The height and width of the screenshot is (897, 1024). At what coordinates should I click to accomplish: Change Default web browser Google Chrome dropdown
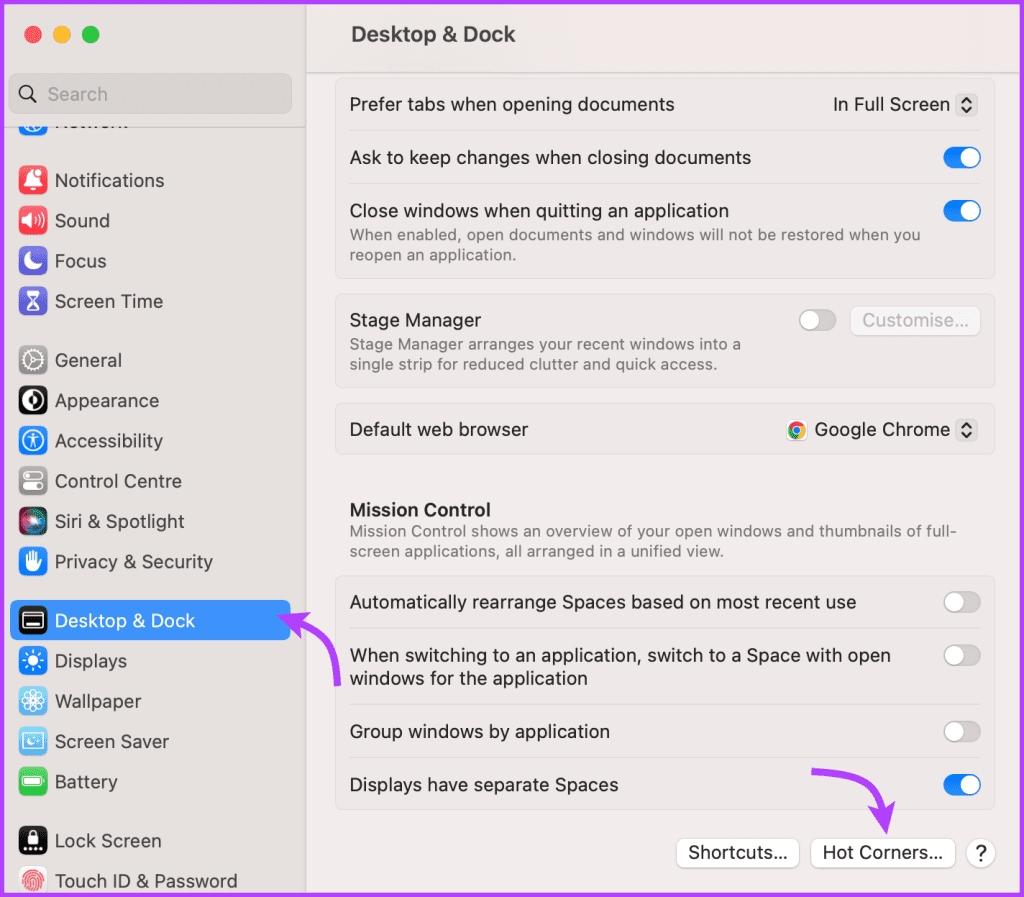[x=882, y=430]
